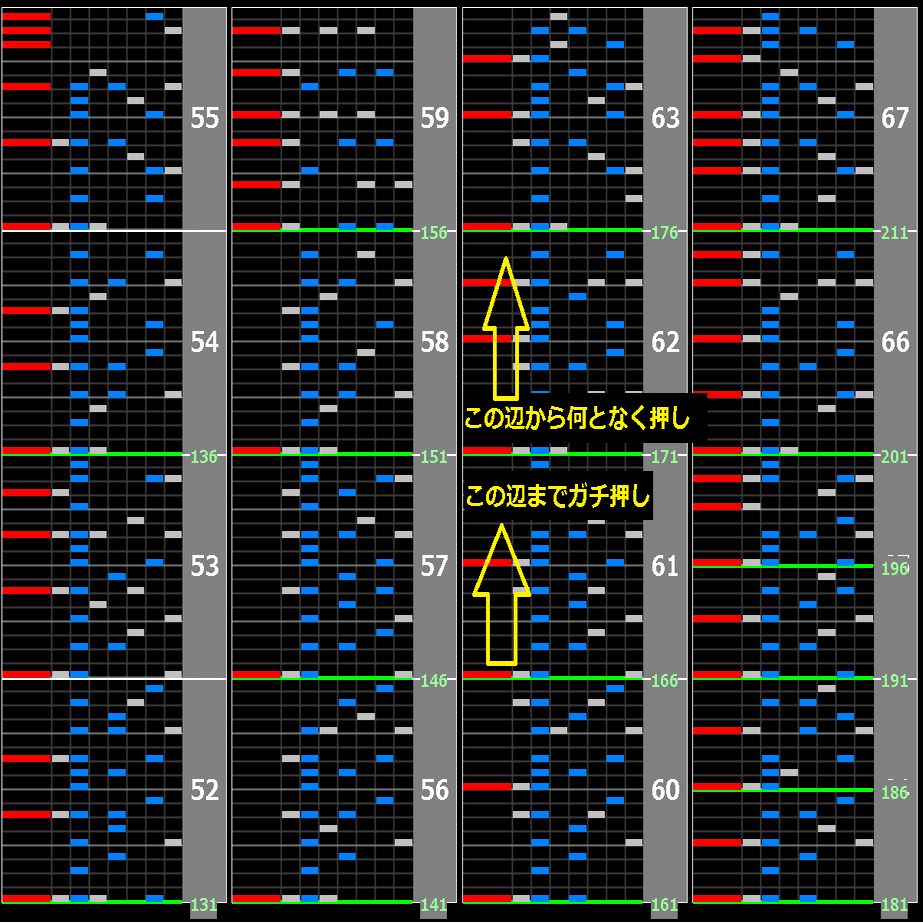The width and height of the screenshot is (923, 923).
Task: Click the red note at the top of measure 55
Action: pos(25,16)
